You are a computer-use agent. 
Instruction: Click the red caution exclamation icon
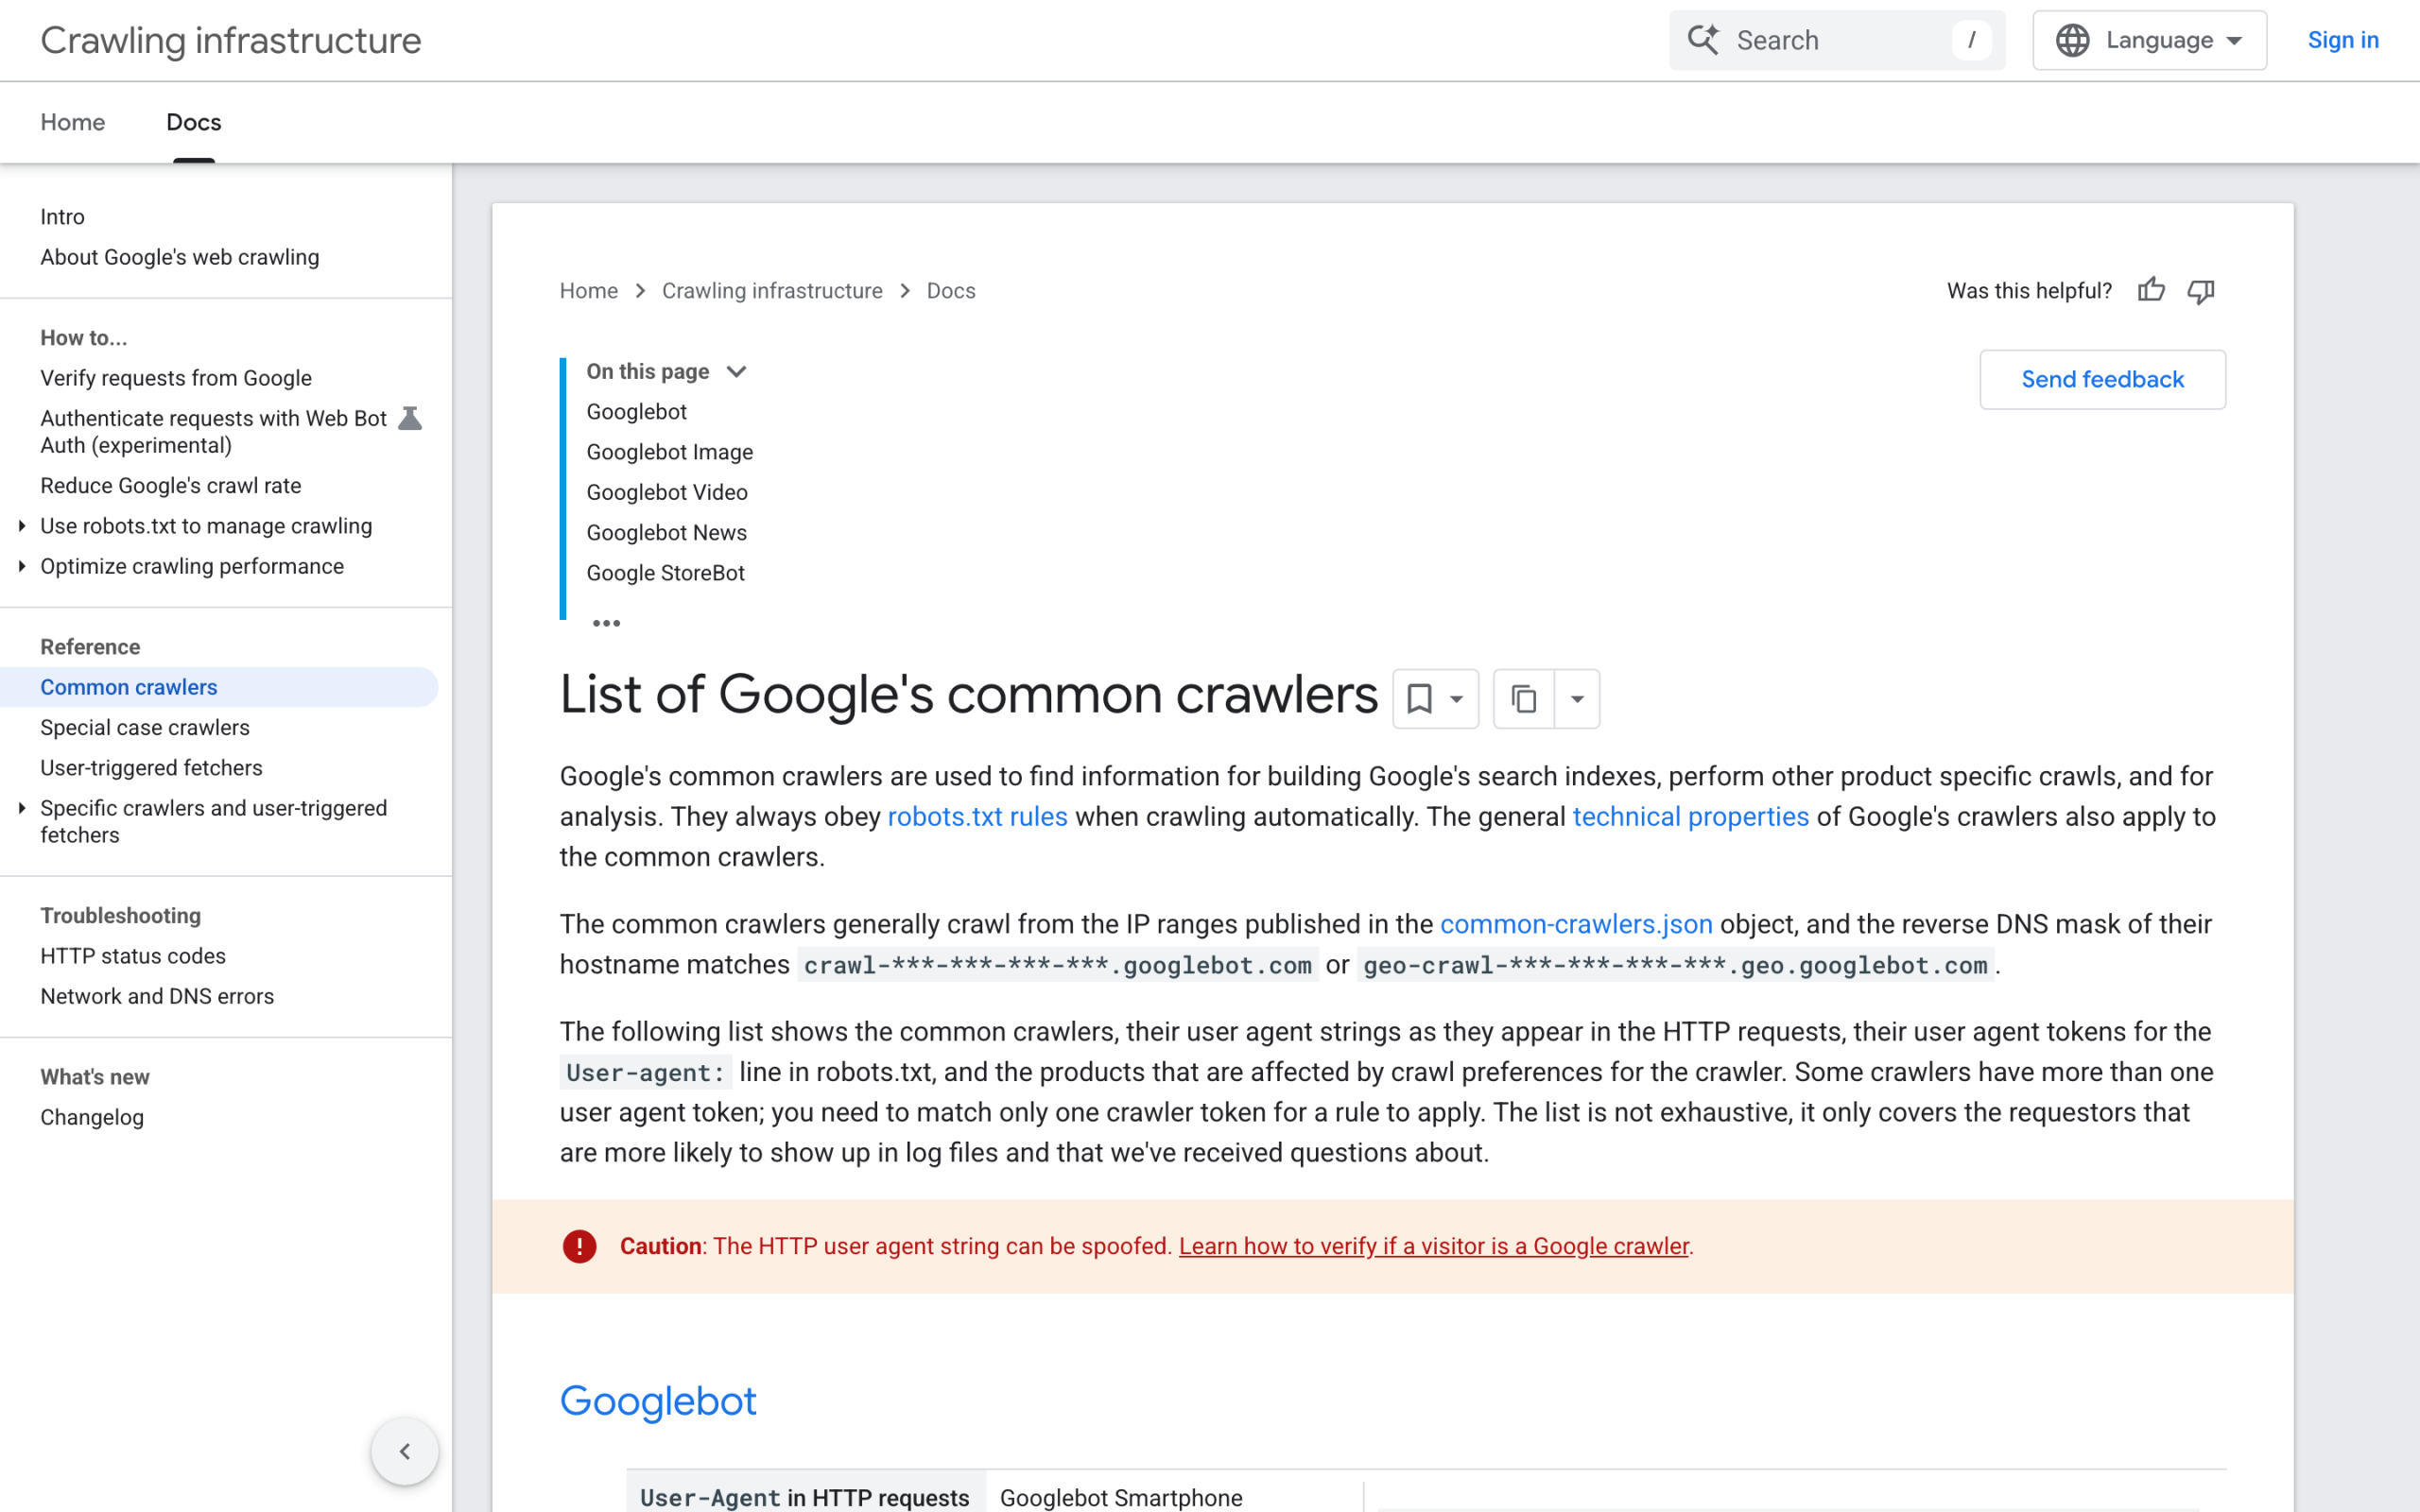click(579, 1246)
